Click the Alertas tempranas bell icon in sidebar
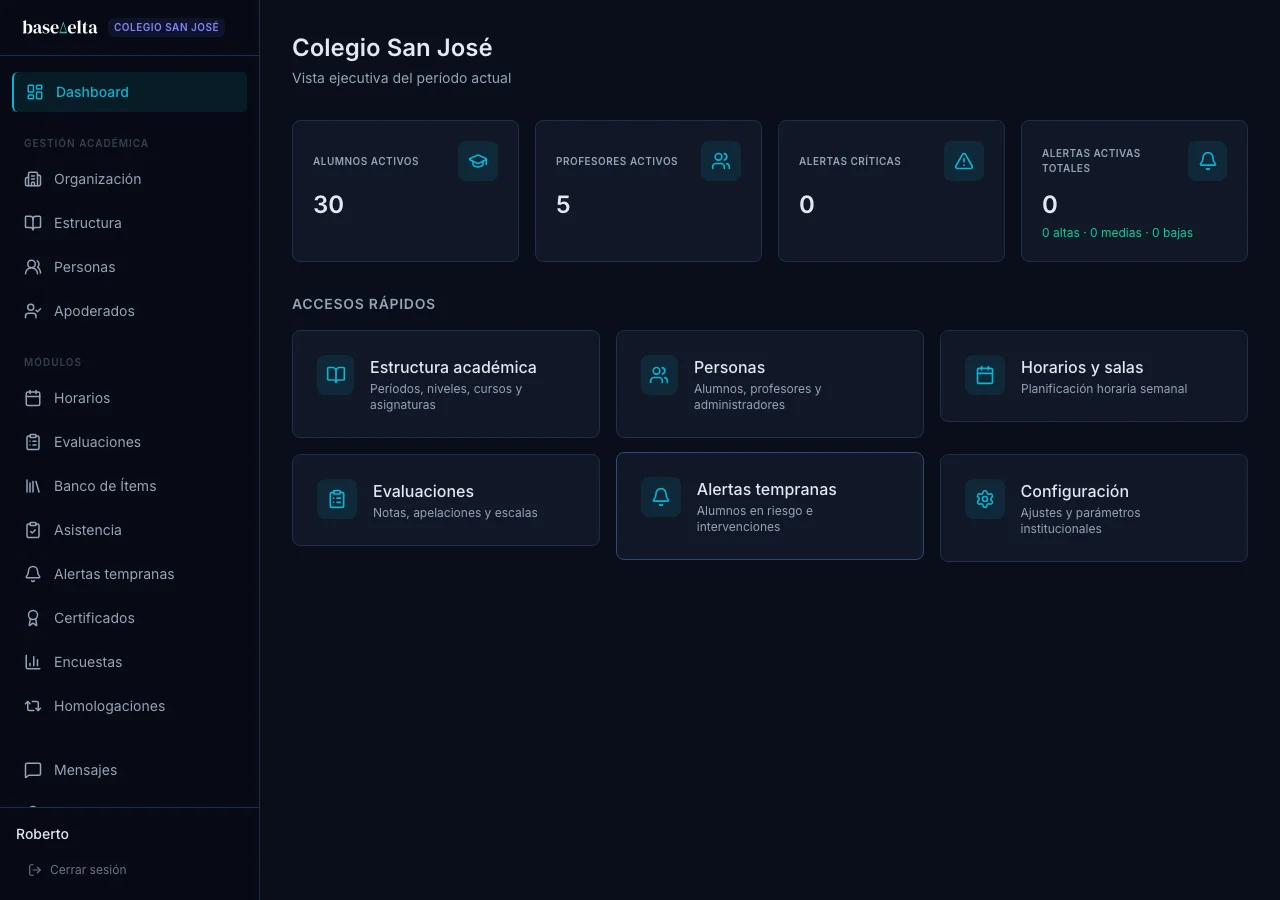 click(x=33, y=574)
